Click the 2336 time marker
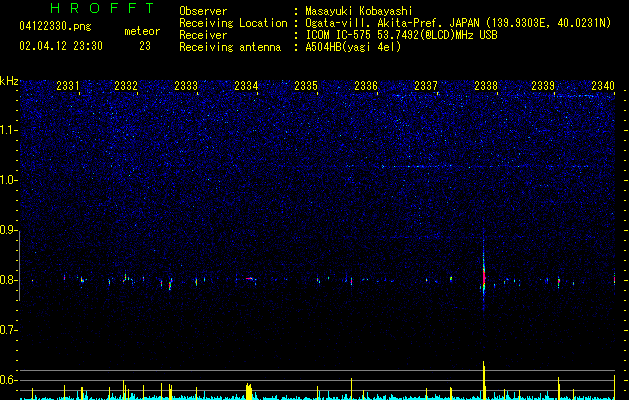 [x=366, y=86]
